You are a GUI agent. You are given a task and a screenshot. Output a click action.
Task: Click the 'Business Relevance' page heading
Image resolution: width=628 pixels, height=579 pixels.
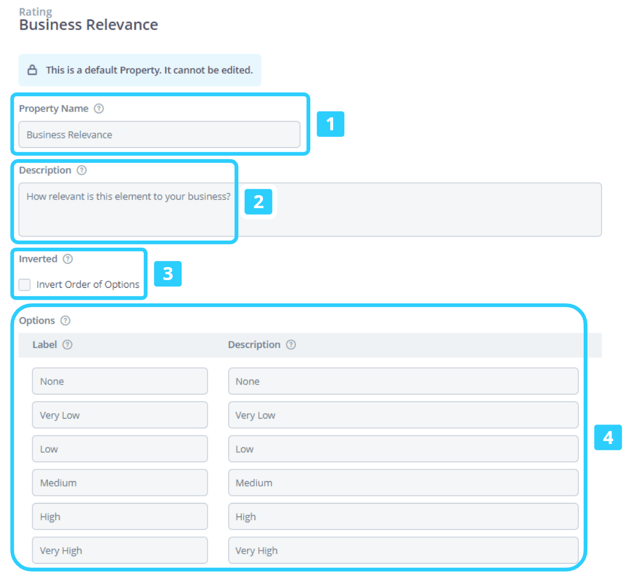(89, 25)
